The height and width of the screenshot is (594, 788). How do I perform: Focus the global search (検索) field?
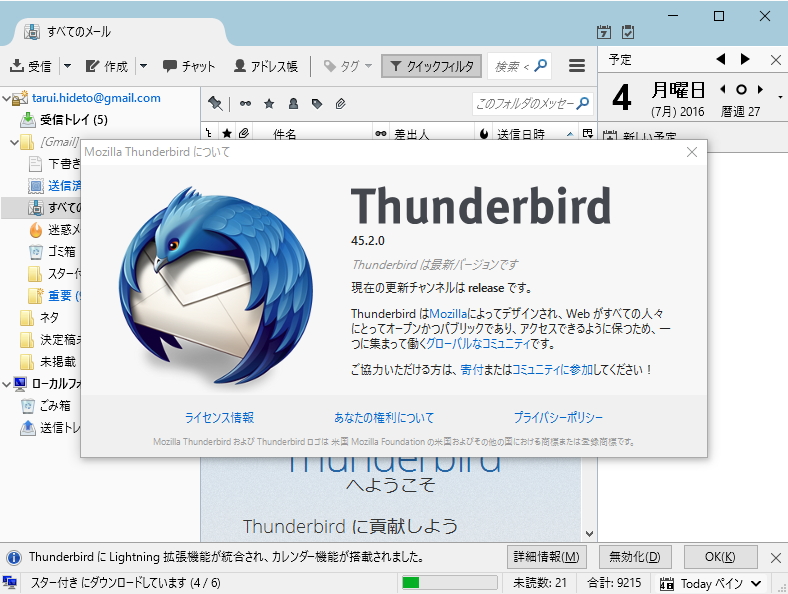click(519, 66)
